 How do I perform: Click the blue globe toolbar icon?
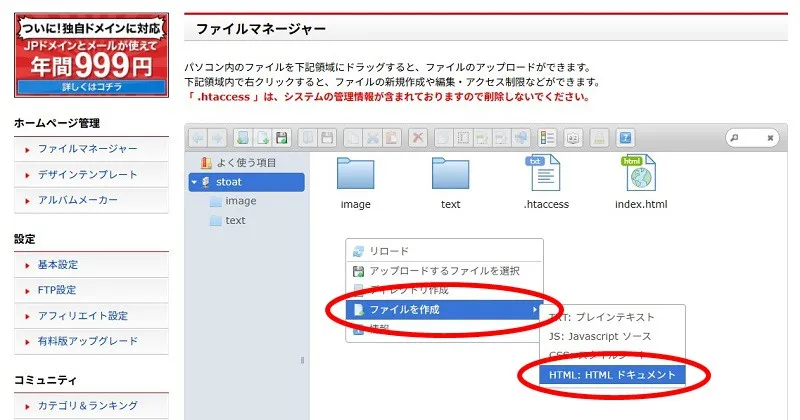click(521, 138)
